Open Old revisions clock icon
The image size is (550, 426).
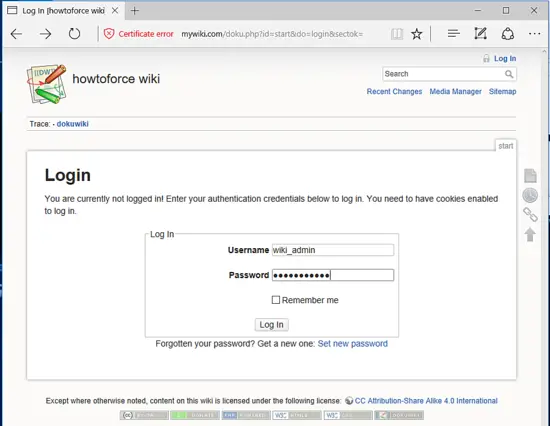[530, 195]
